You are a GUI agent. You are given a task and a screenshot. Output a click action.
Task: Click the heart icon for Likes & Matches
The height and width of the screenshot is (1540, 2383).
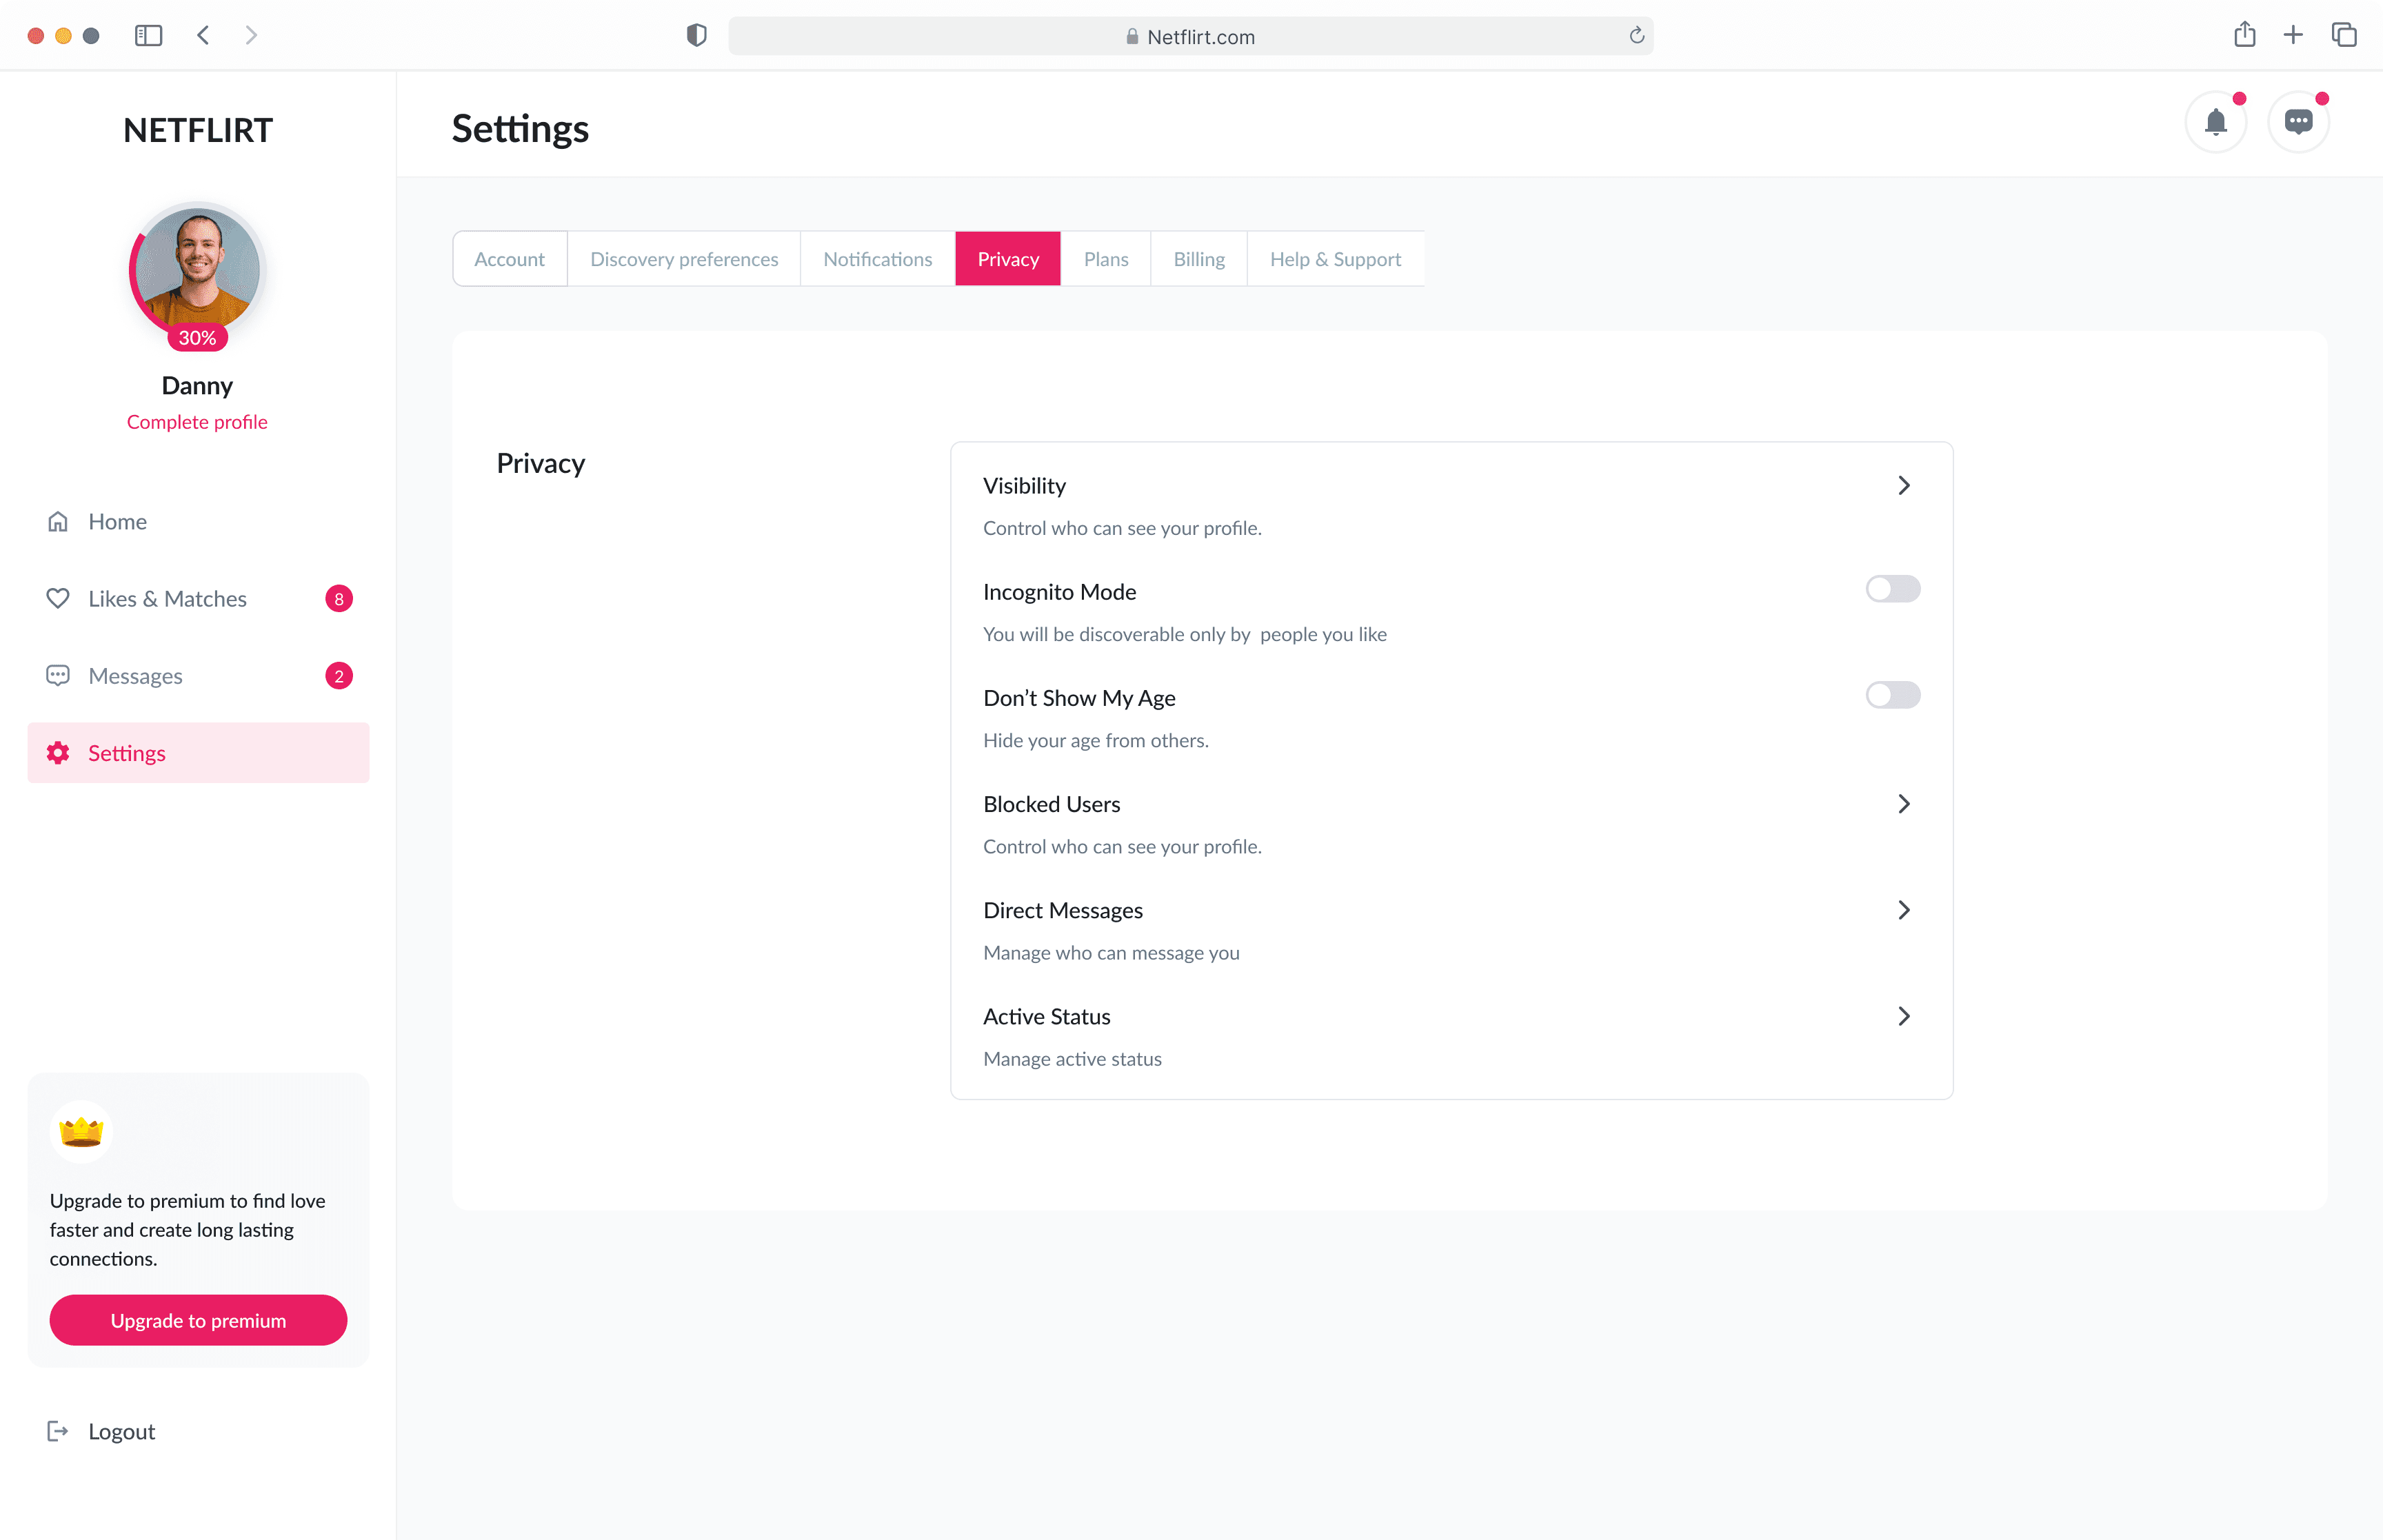58,598
